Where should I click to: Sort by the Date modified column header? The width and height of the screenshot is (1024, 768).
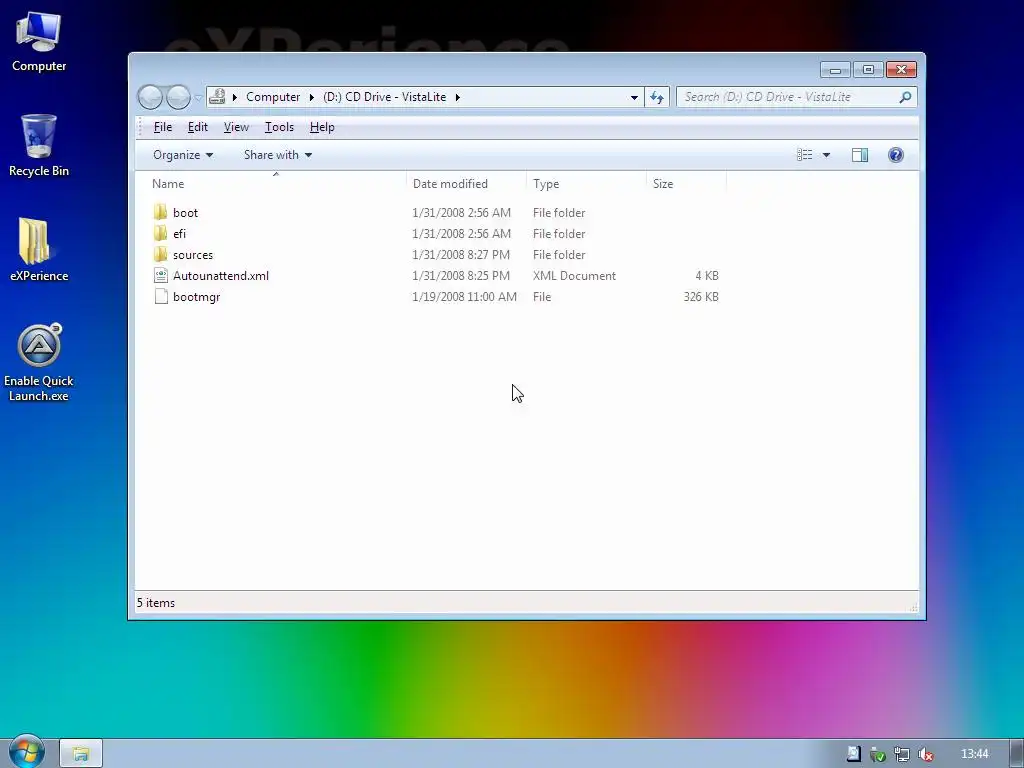click(466, 184)
